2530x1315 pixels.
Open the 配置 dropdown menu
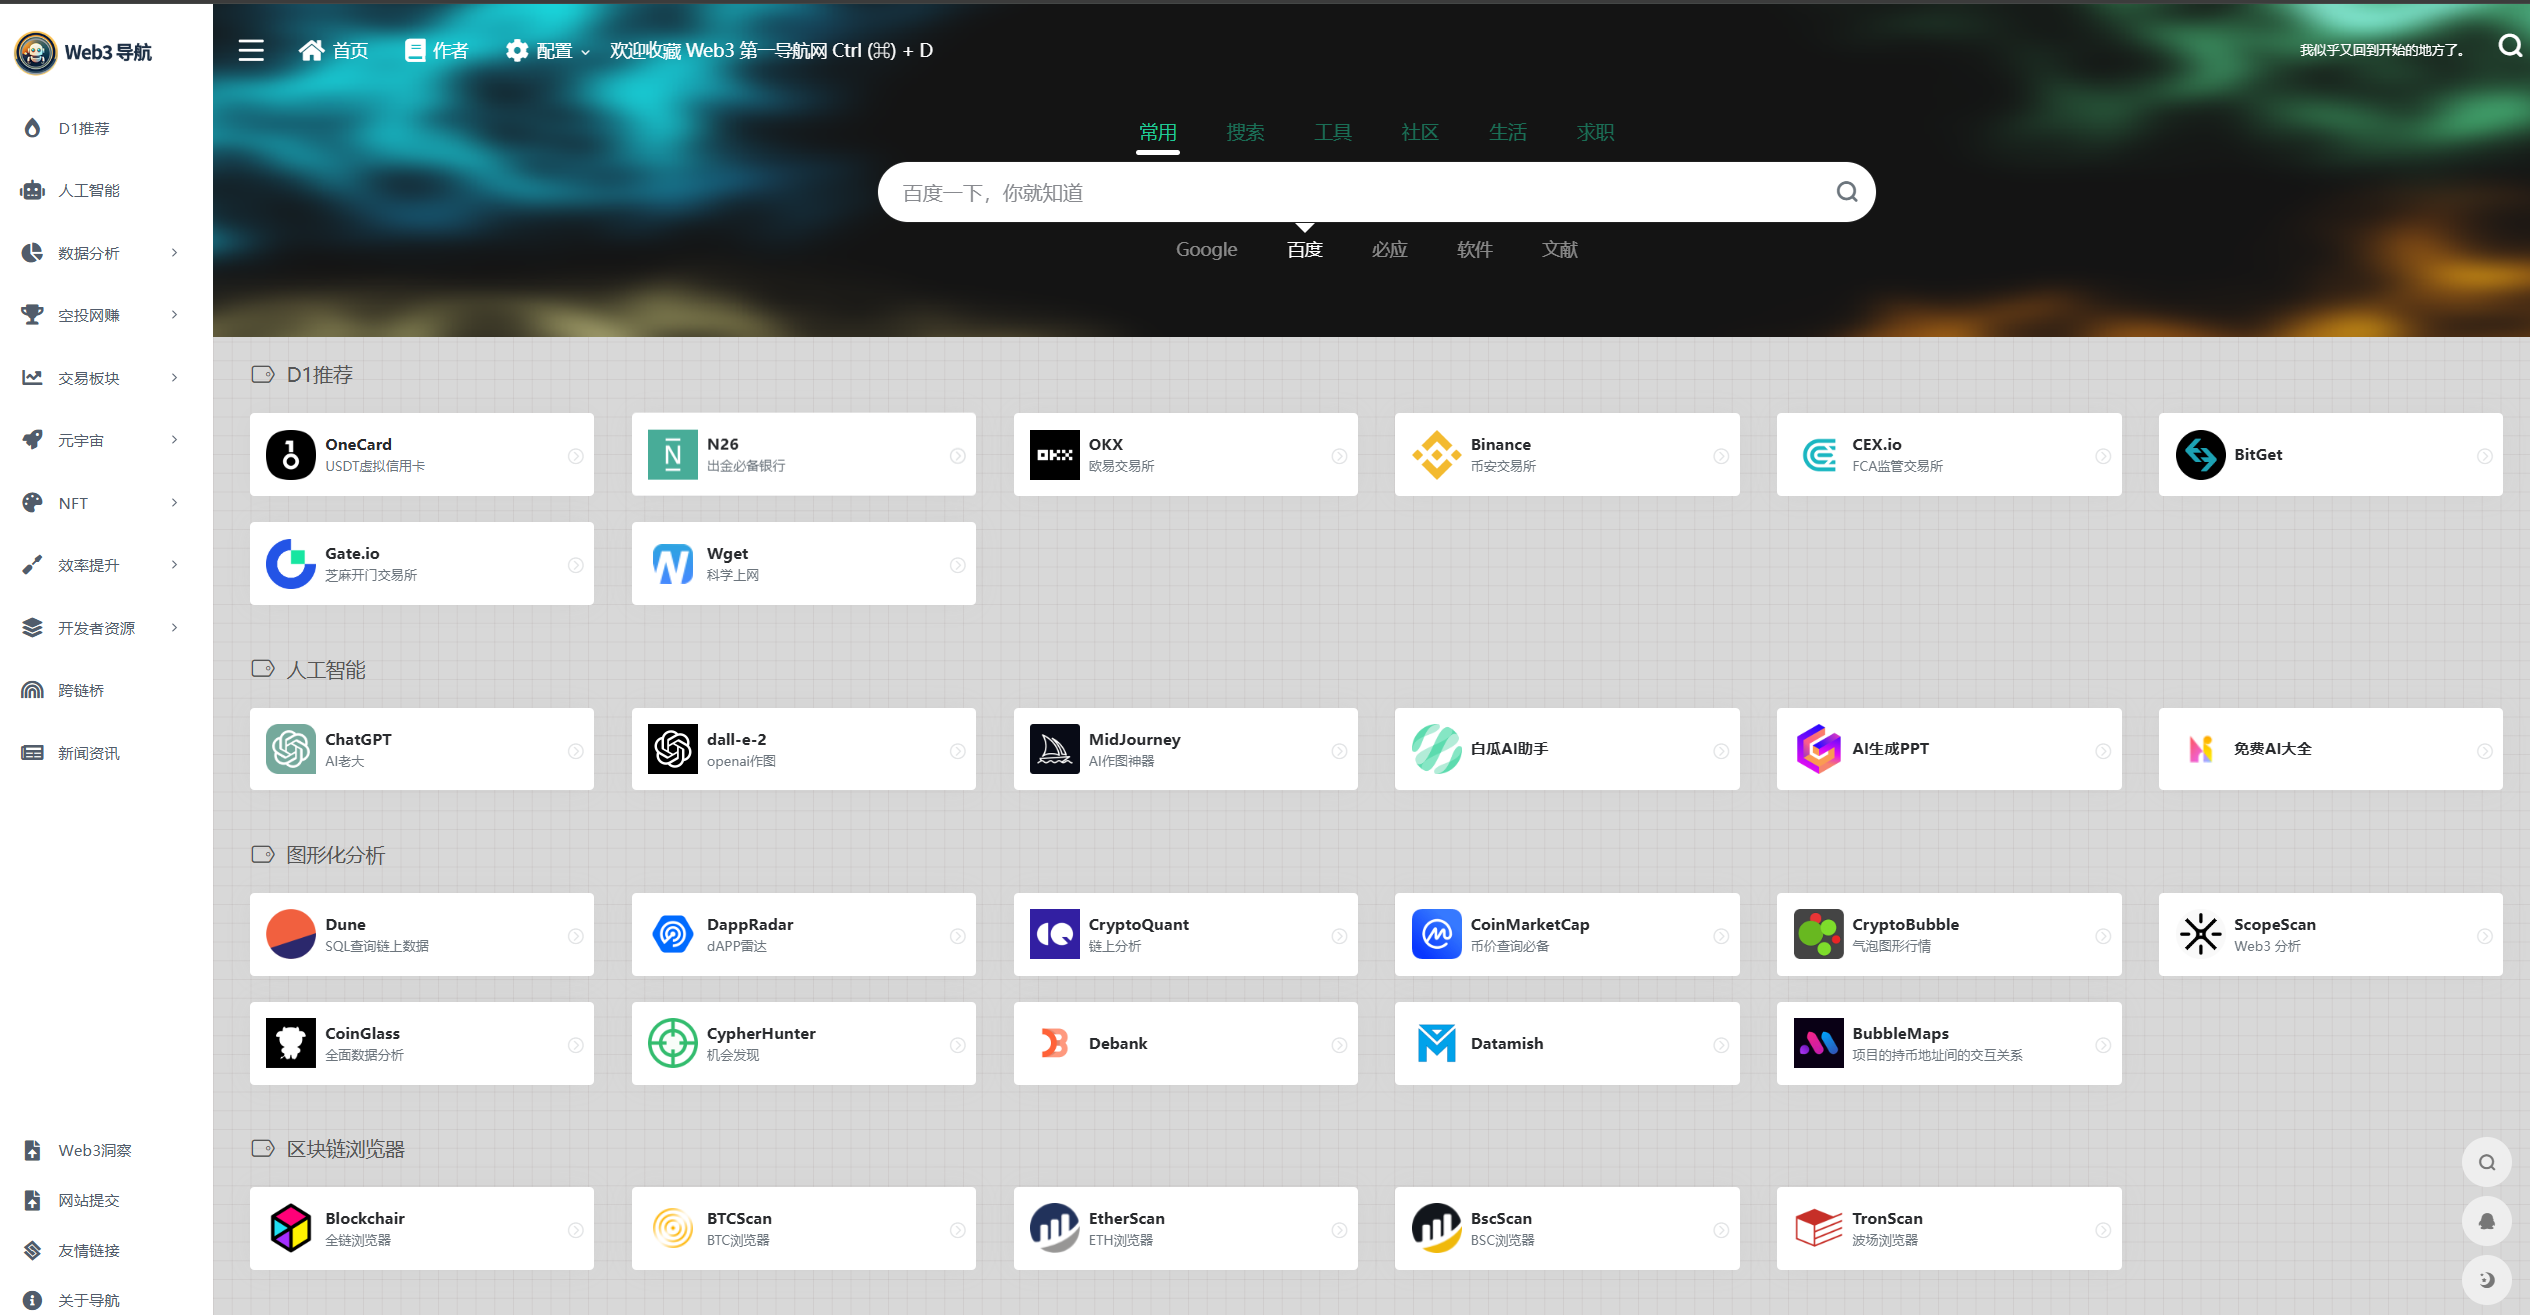point(547,51)
